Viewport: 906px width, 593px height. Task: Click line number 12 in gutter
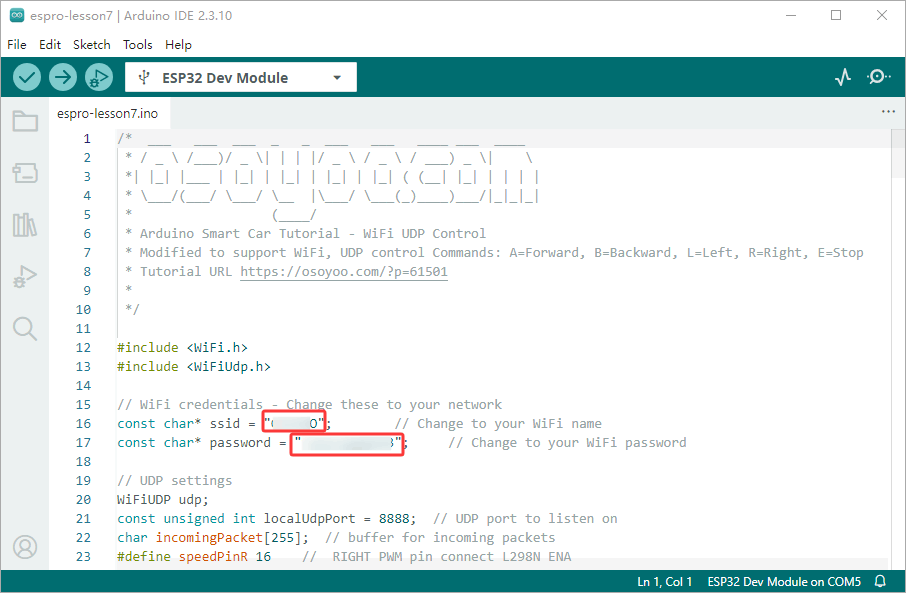pos(83,347)
